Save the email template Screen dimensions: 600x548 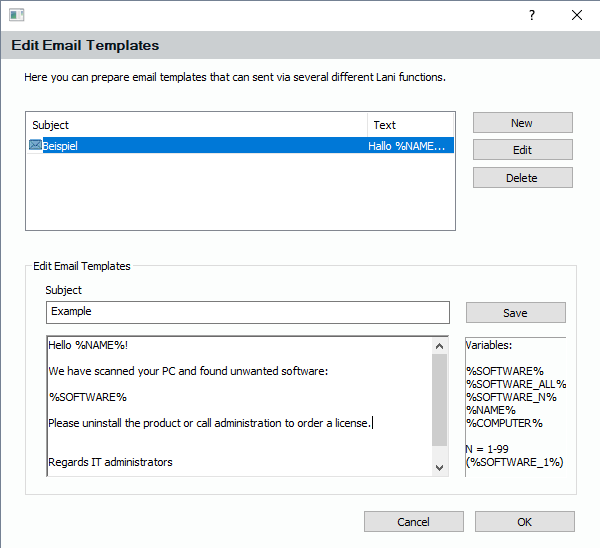(515, 313)
